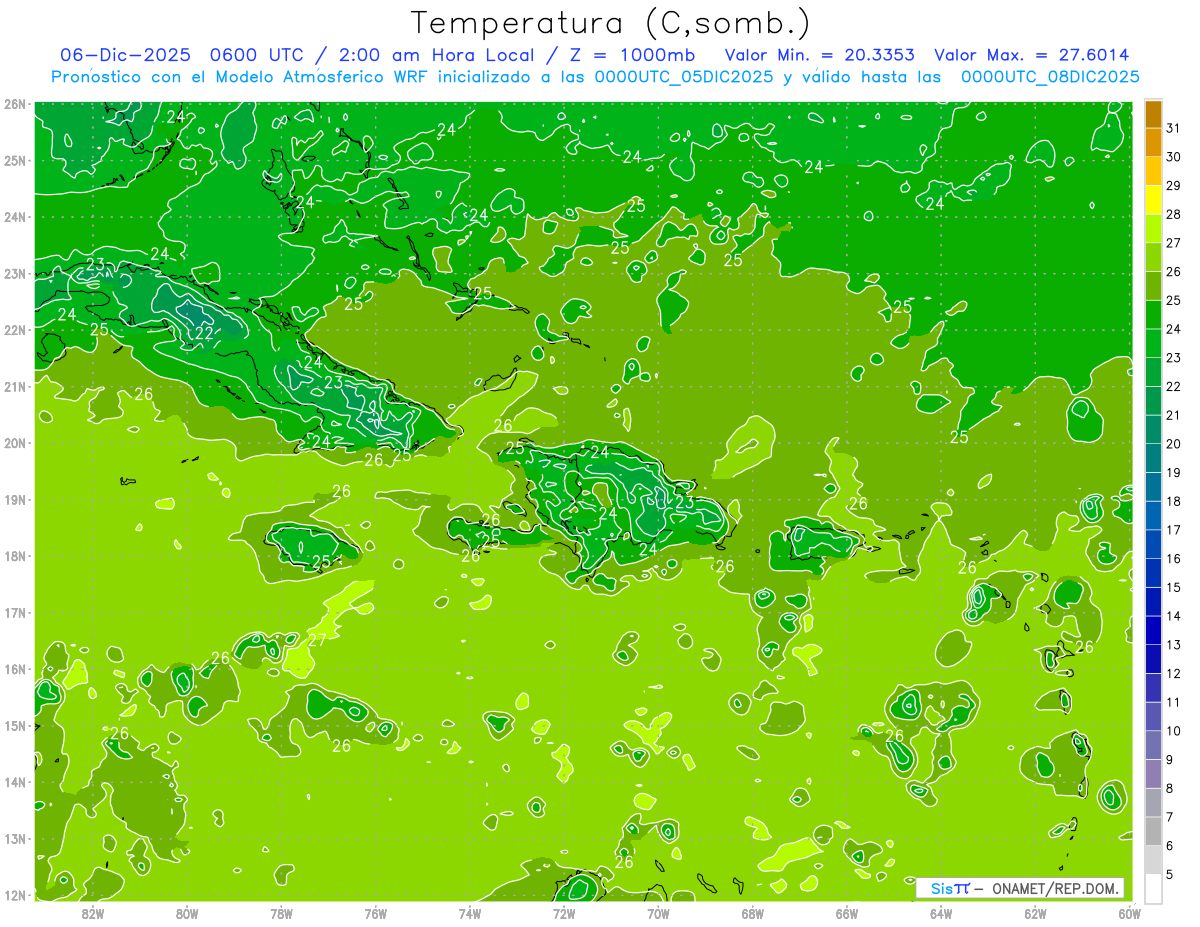Click the '28' color scale label

click(1173, 214)
